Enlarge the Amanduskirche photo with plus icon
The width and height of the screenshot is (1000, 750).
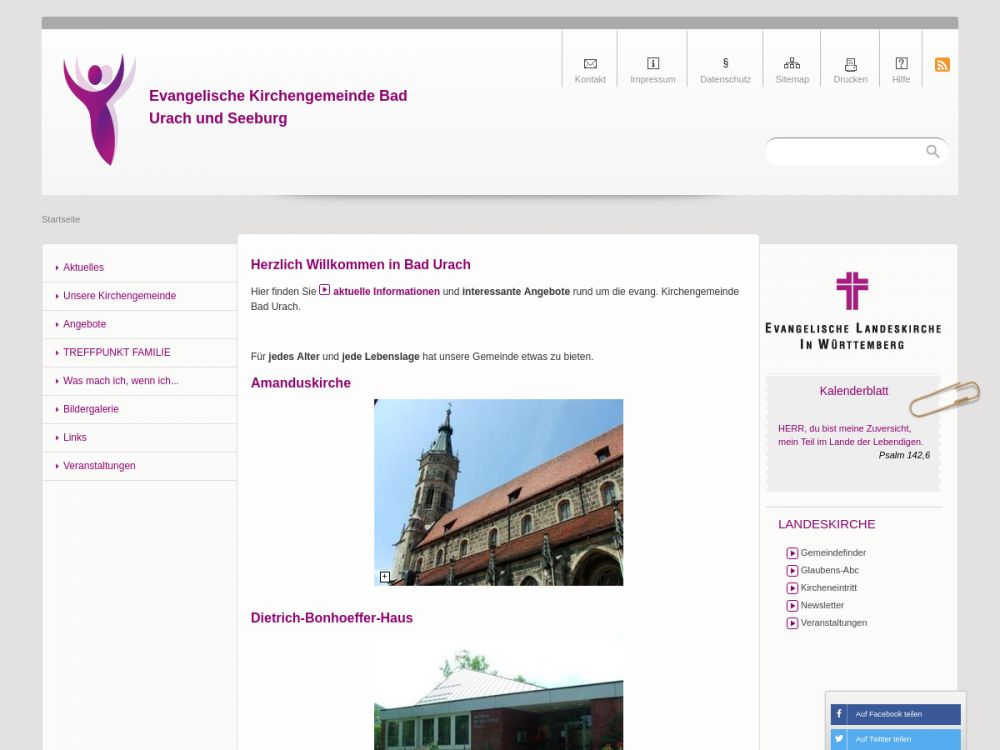tap(385, 577)
